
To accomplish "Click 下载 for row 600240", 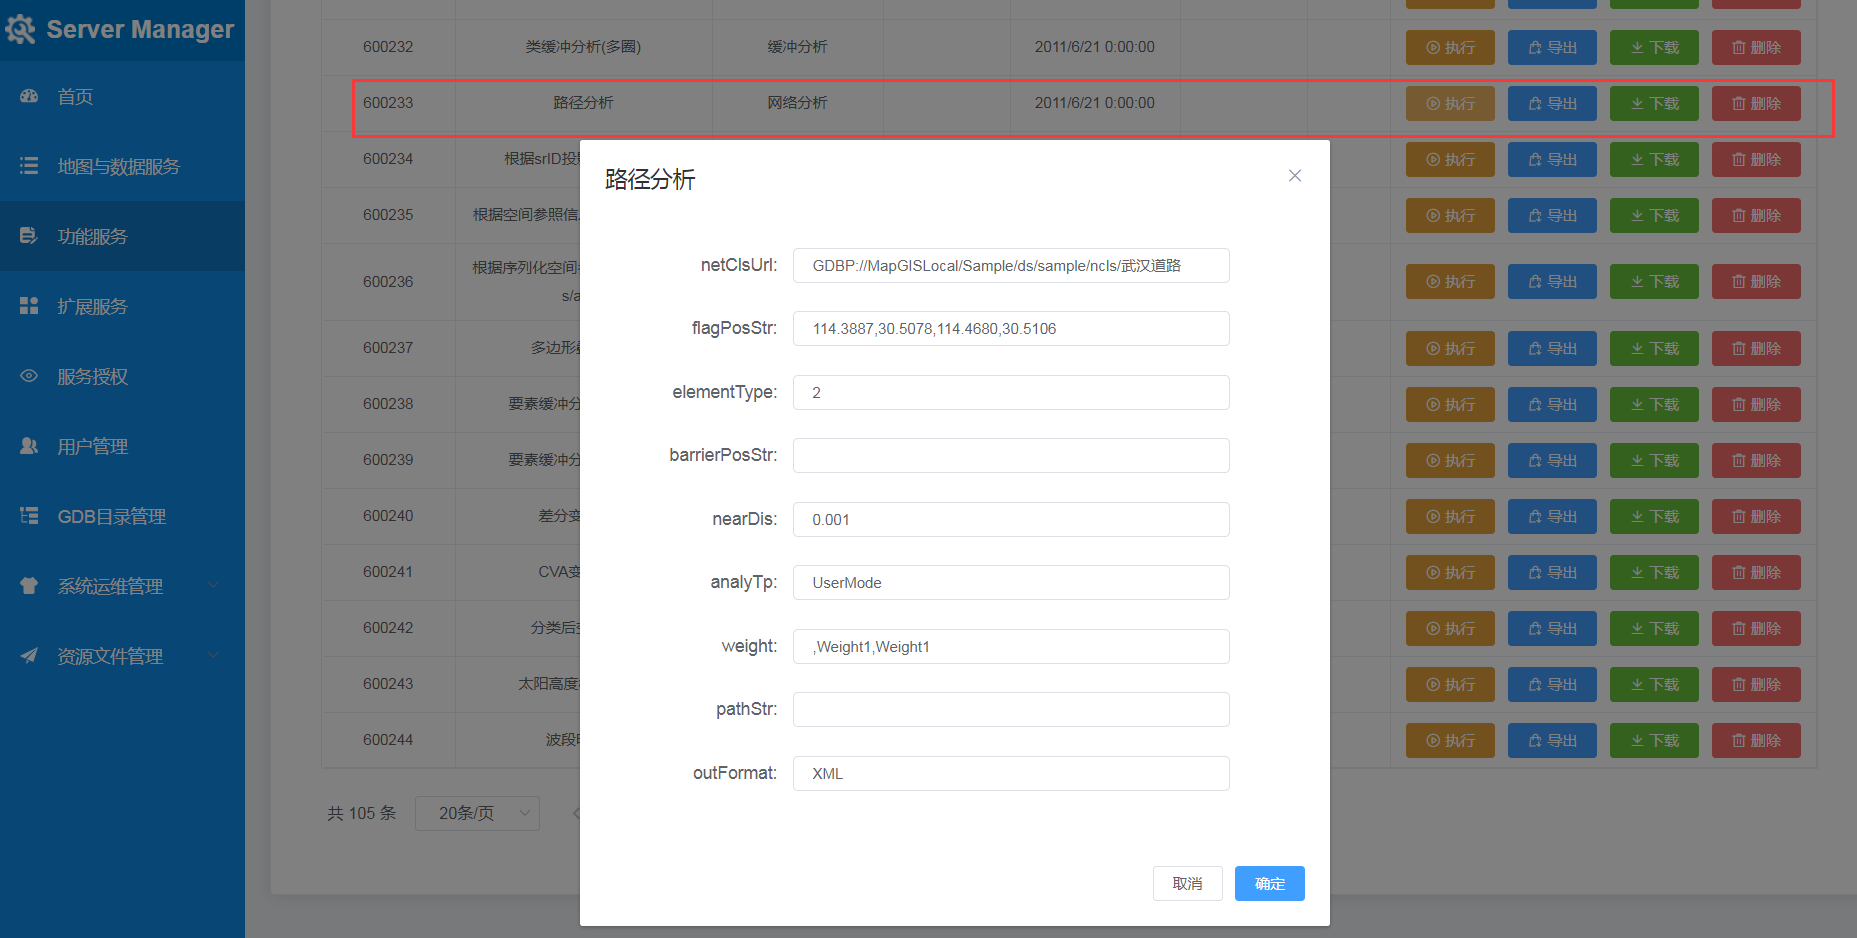I will [x=1654, y=517].
